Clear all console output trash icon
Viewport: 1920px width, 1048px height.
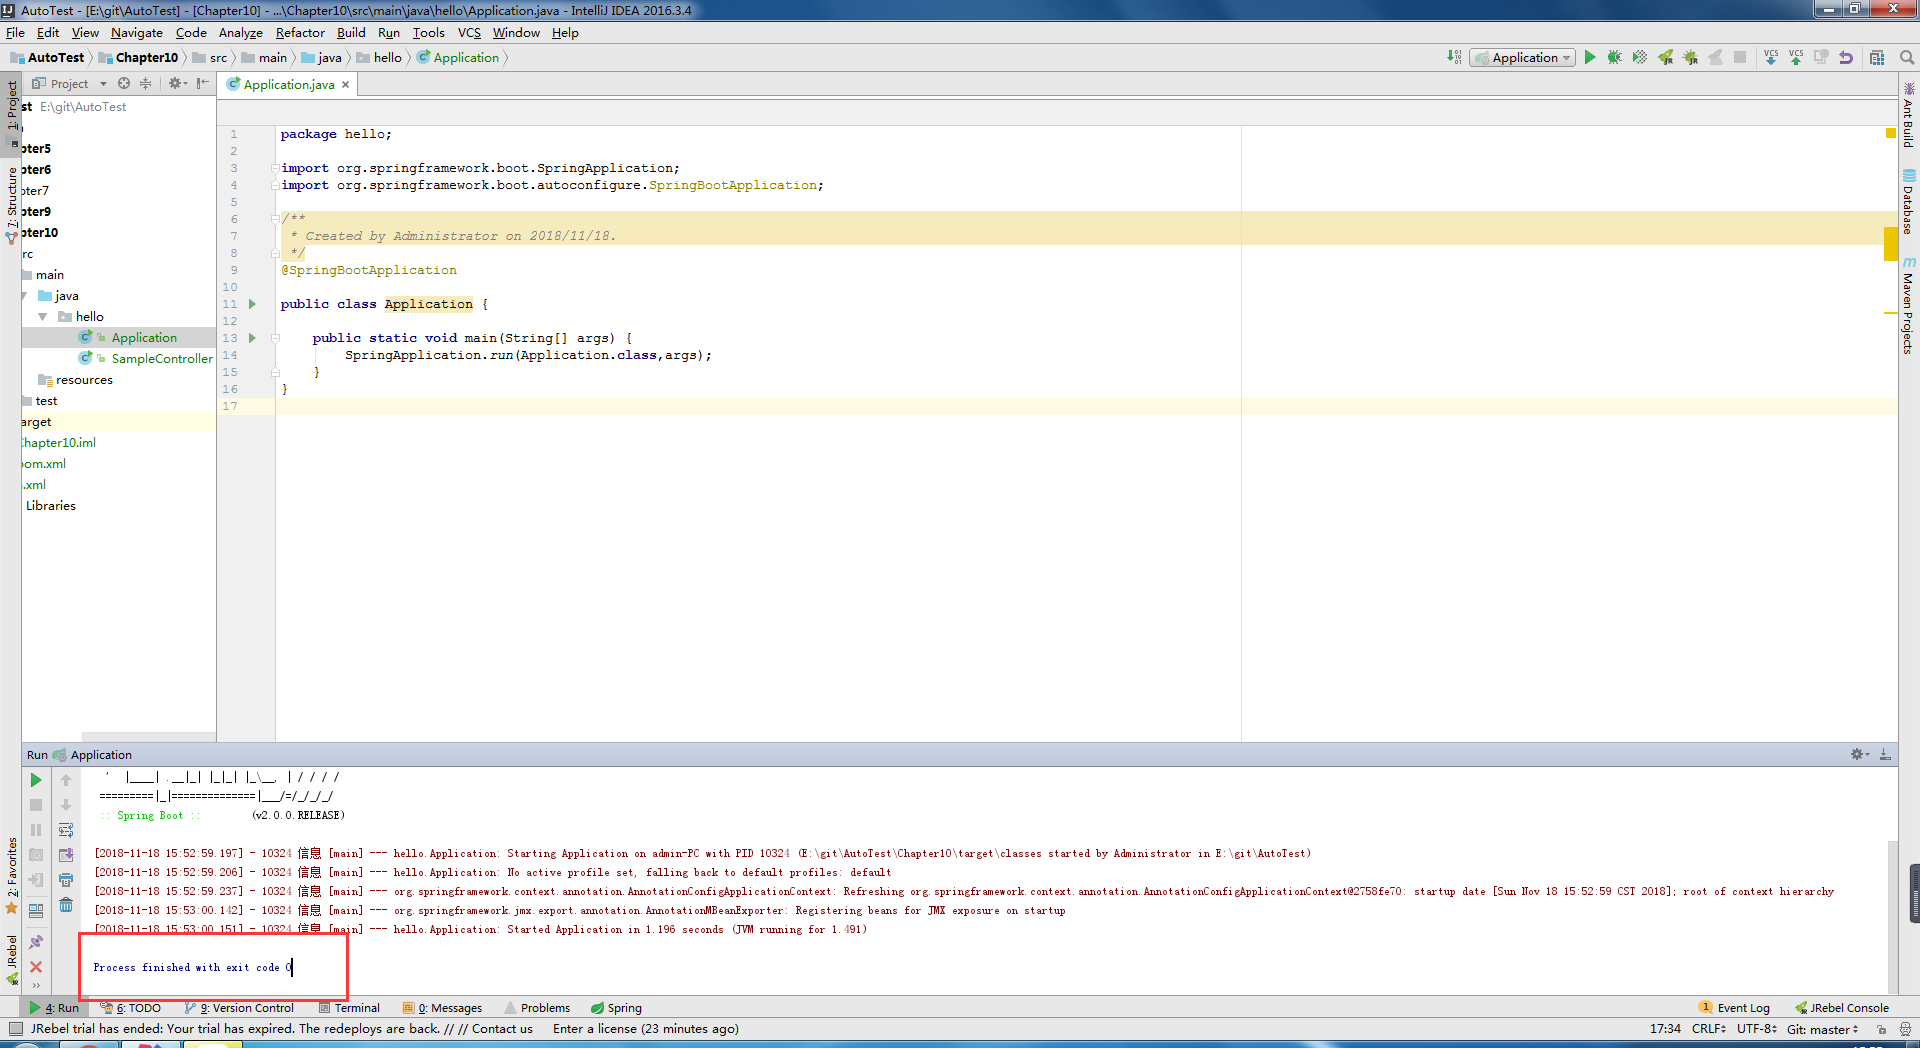[66, 905]
